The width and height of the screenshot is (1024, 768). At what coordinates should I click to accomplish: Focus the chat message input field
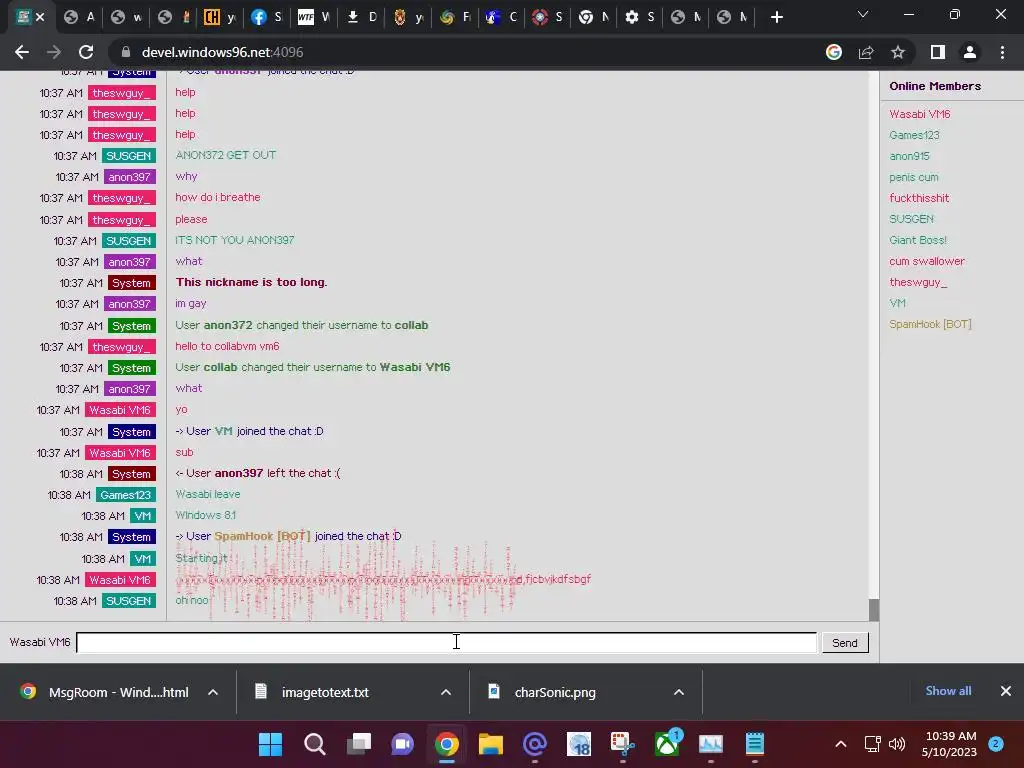coord(447,643)
